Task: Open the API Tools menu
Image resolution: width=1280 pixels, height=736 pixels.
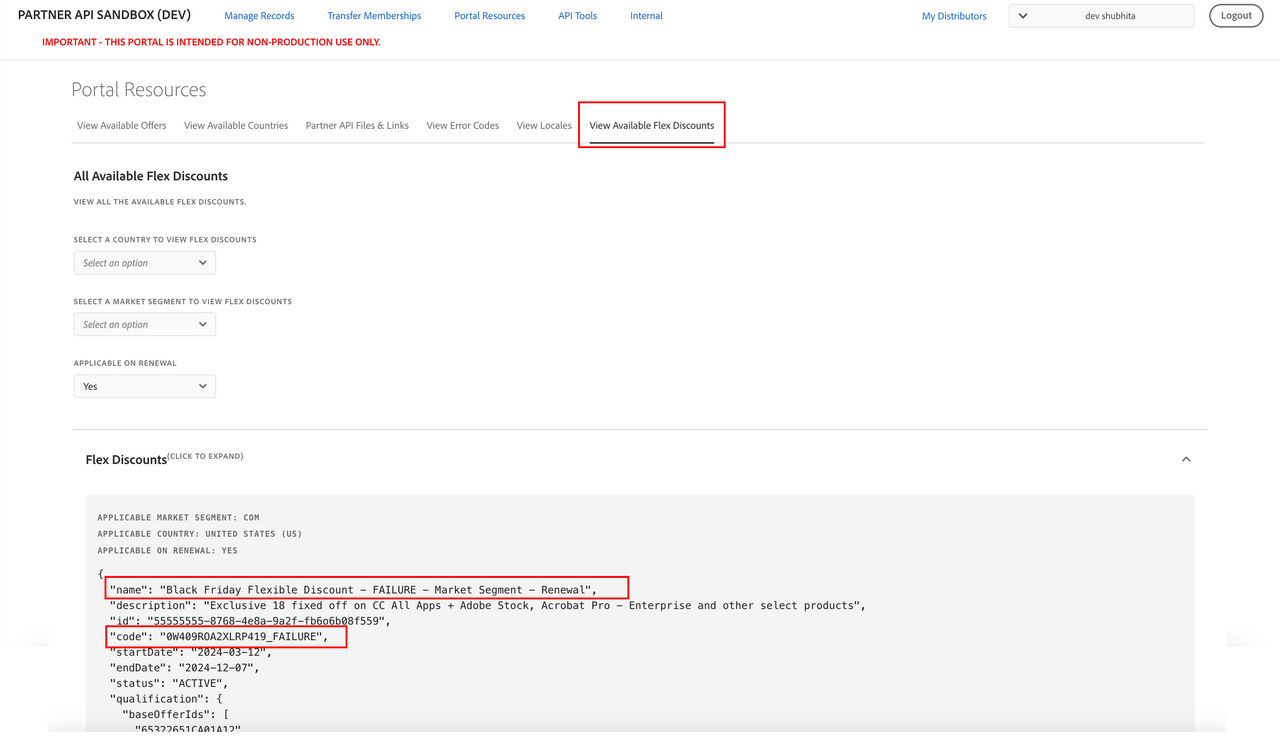Action: 577,15
